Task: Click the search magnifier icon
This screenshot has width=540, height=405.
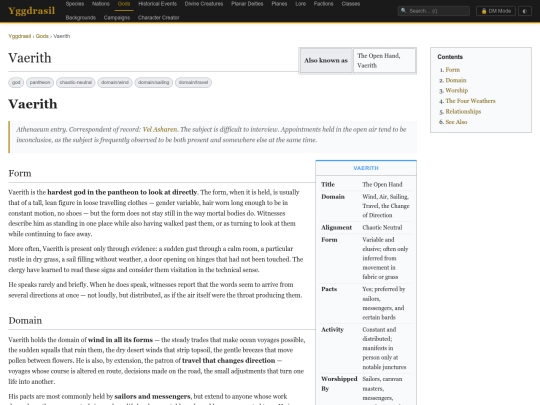Action: [404, 11]
